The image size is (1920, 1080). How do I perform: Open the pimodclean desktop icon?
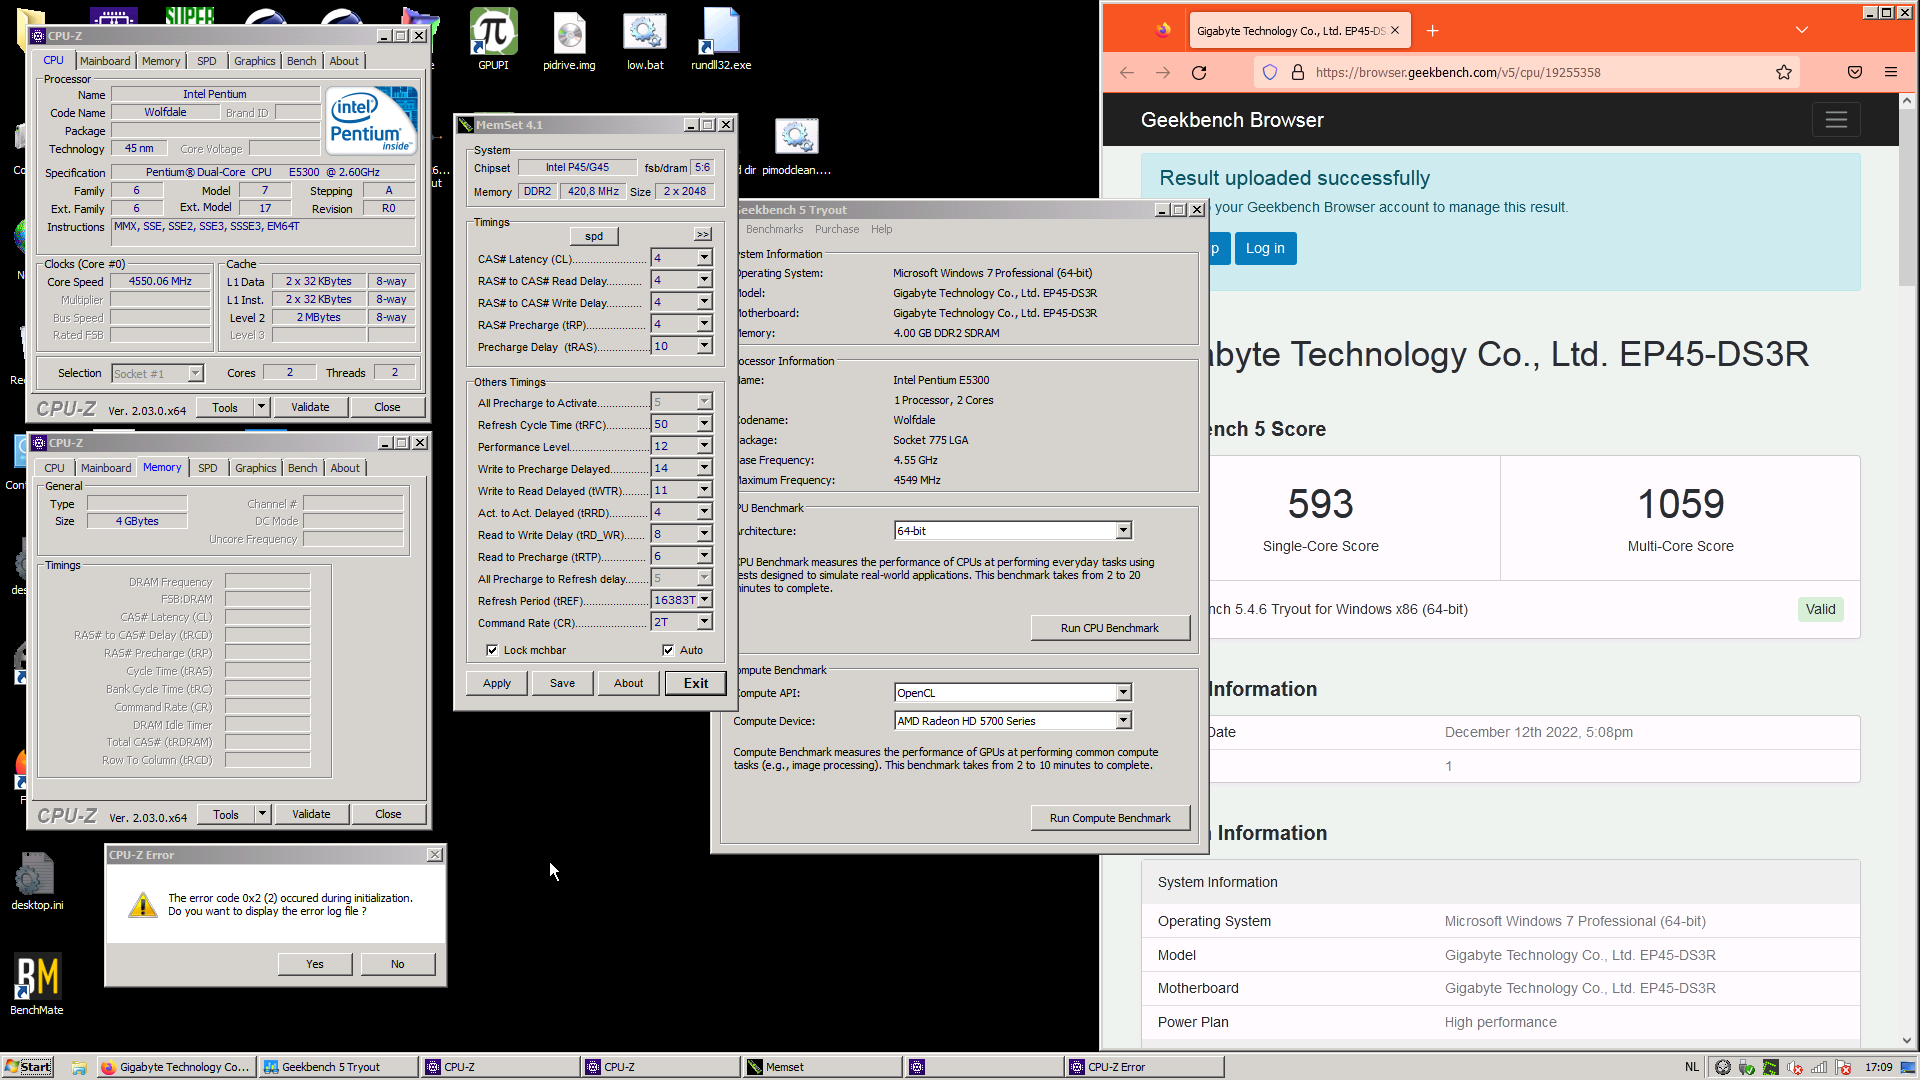(796, 146)
